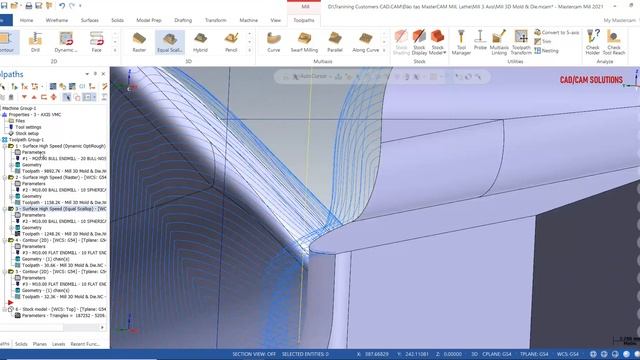The image size is (640, 360).
Task: Select the Swarf Milling toolpath icon
Action: 304,42
